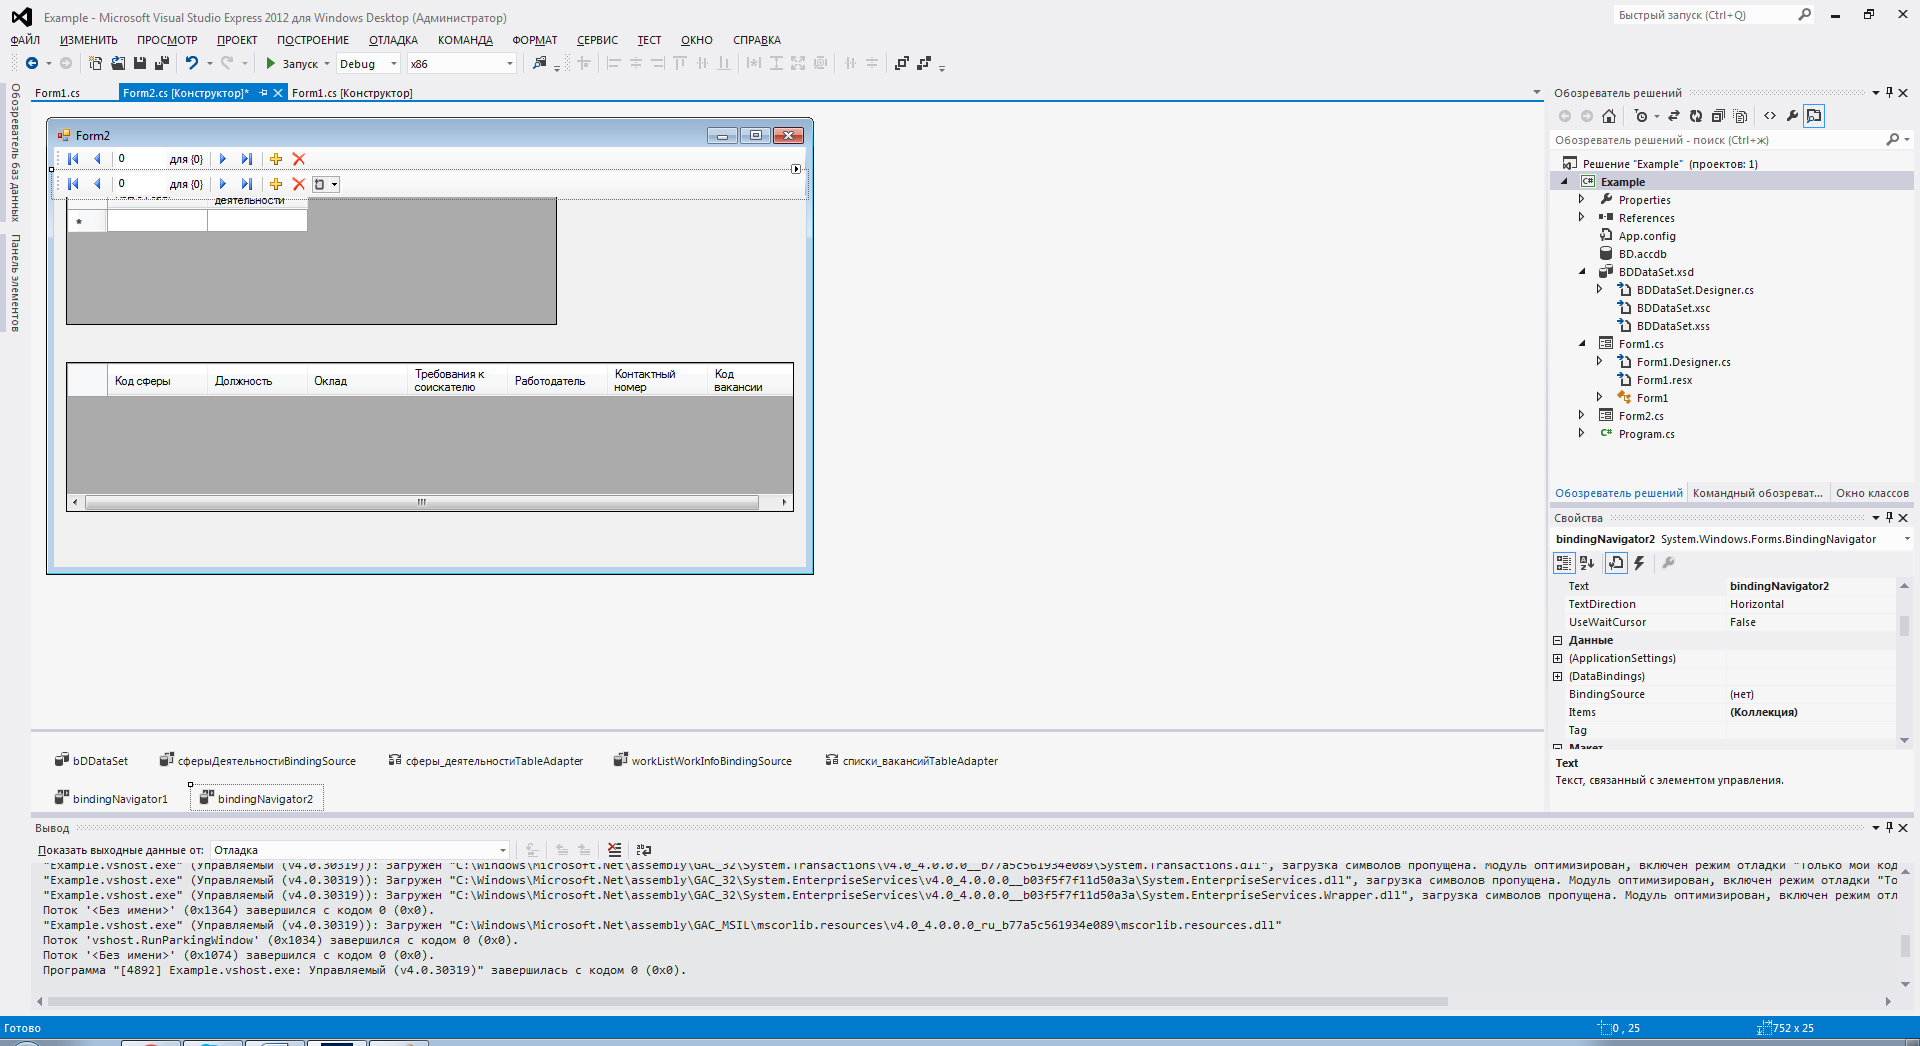This screenshot has height=1046, width=1920.
Task: Click position field in lower navigator
Action: (139, 184)
